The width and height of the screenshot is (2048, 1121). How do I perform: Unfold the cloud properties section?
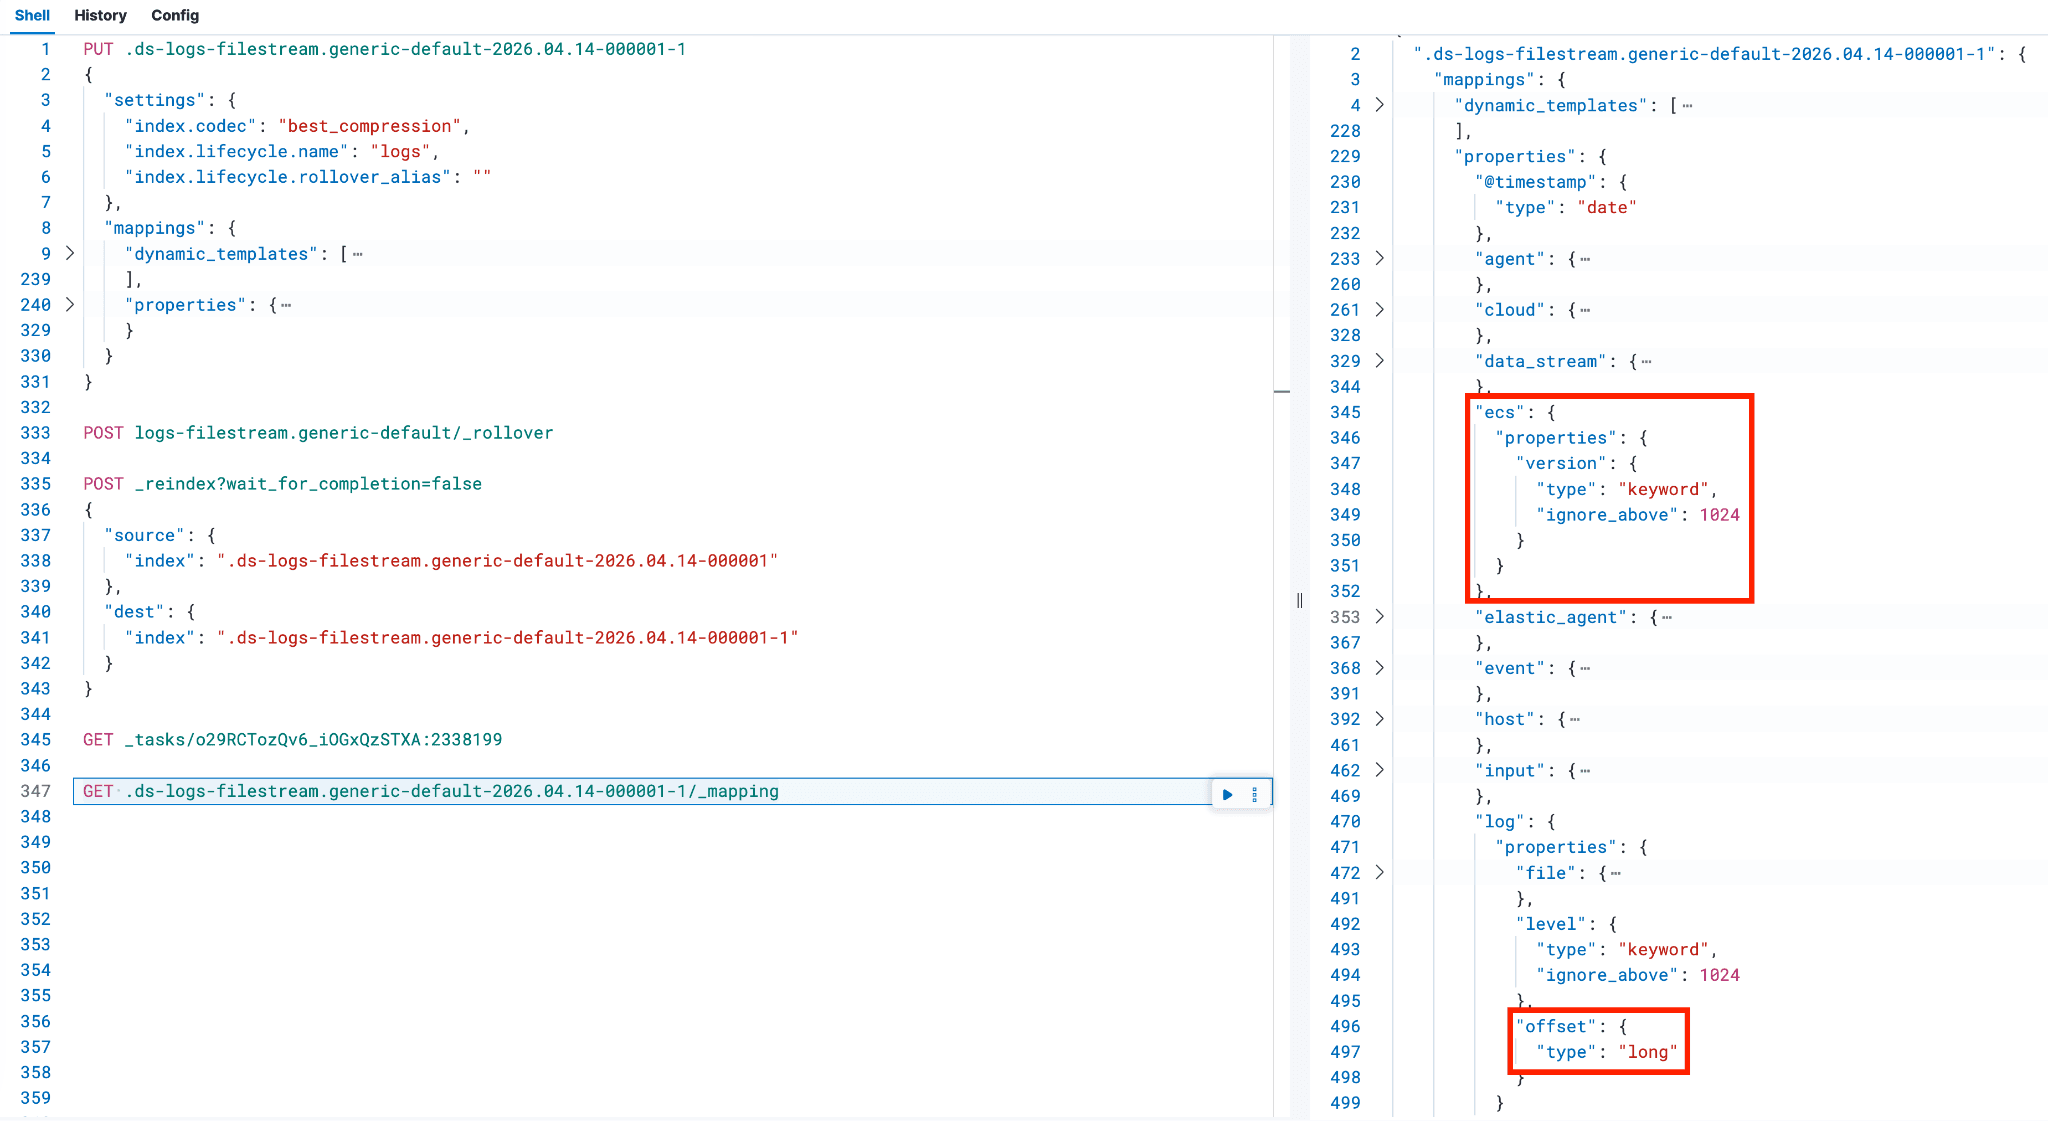(x=1380, y=310)
